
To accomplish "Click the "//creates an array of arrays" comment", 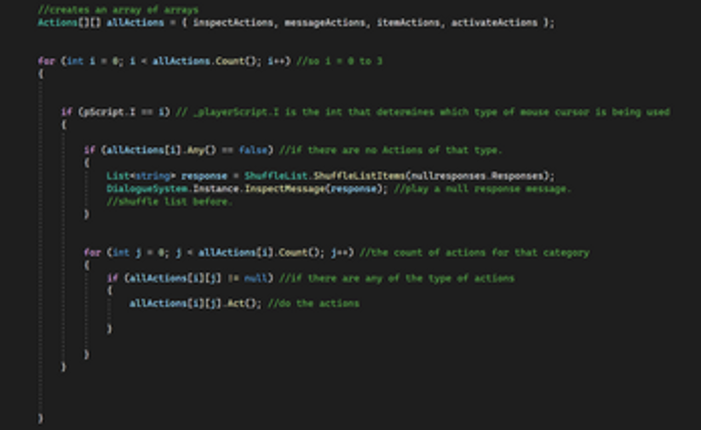I will click(118, 10).
